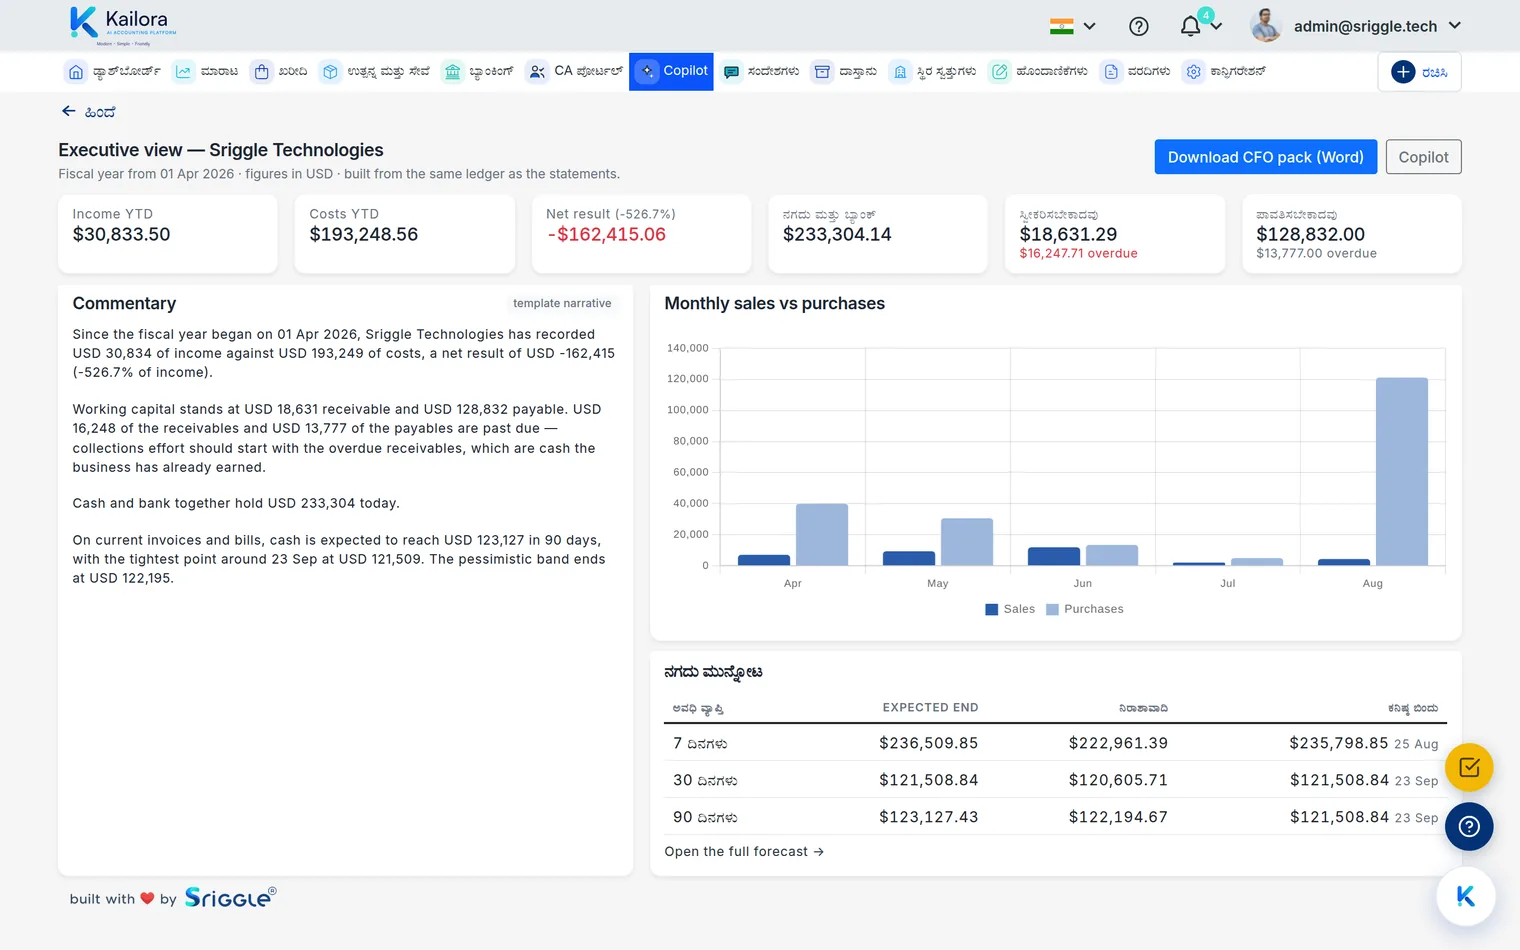Click the dark blue floating help button

[x=1469, y=827]
